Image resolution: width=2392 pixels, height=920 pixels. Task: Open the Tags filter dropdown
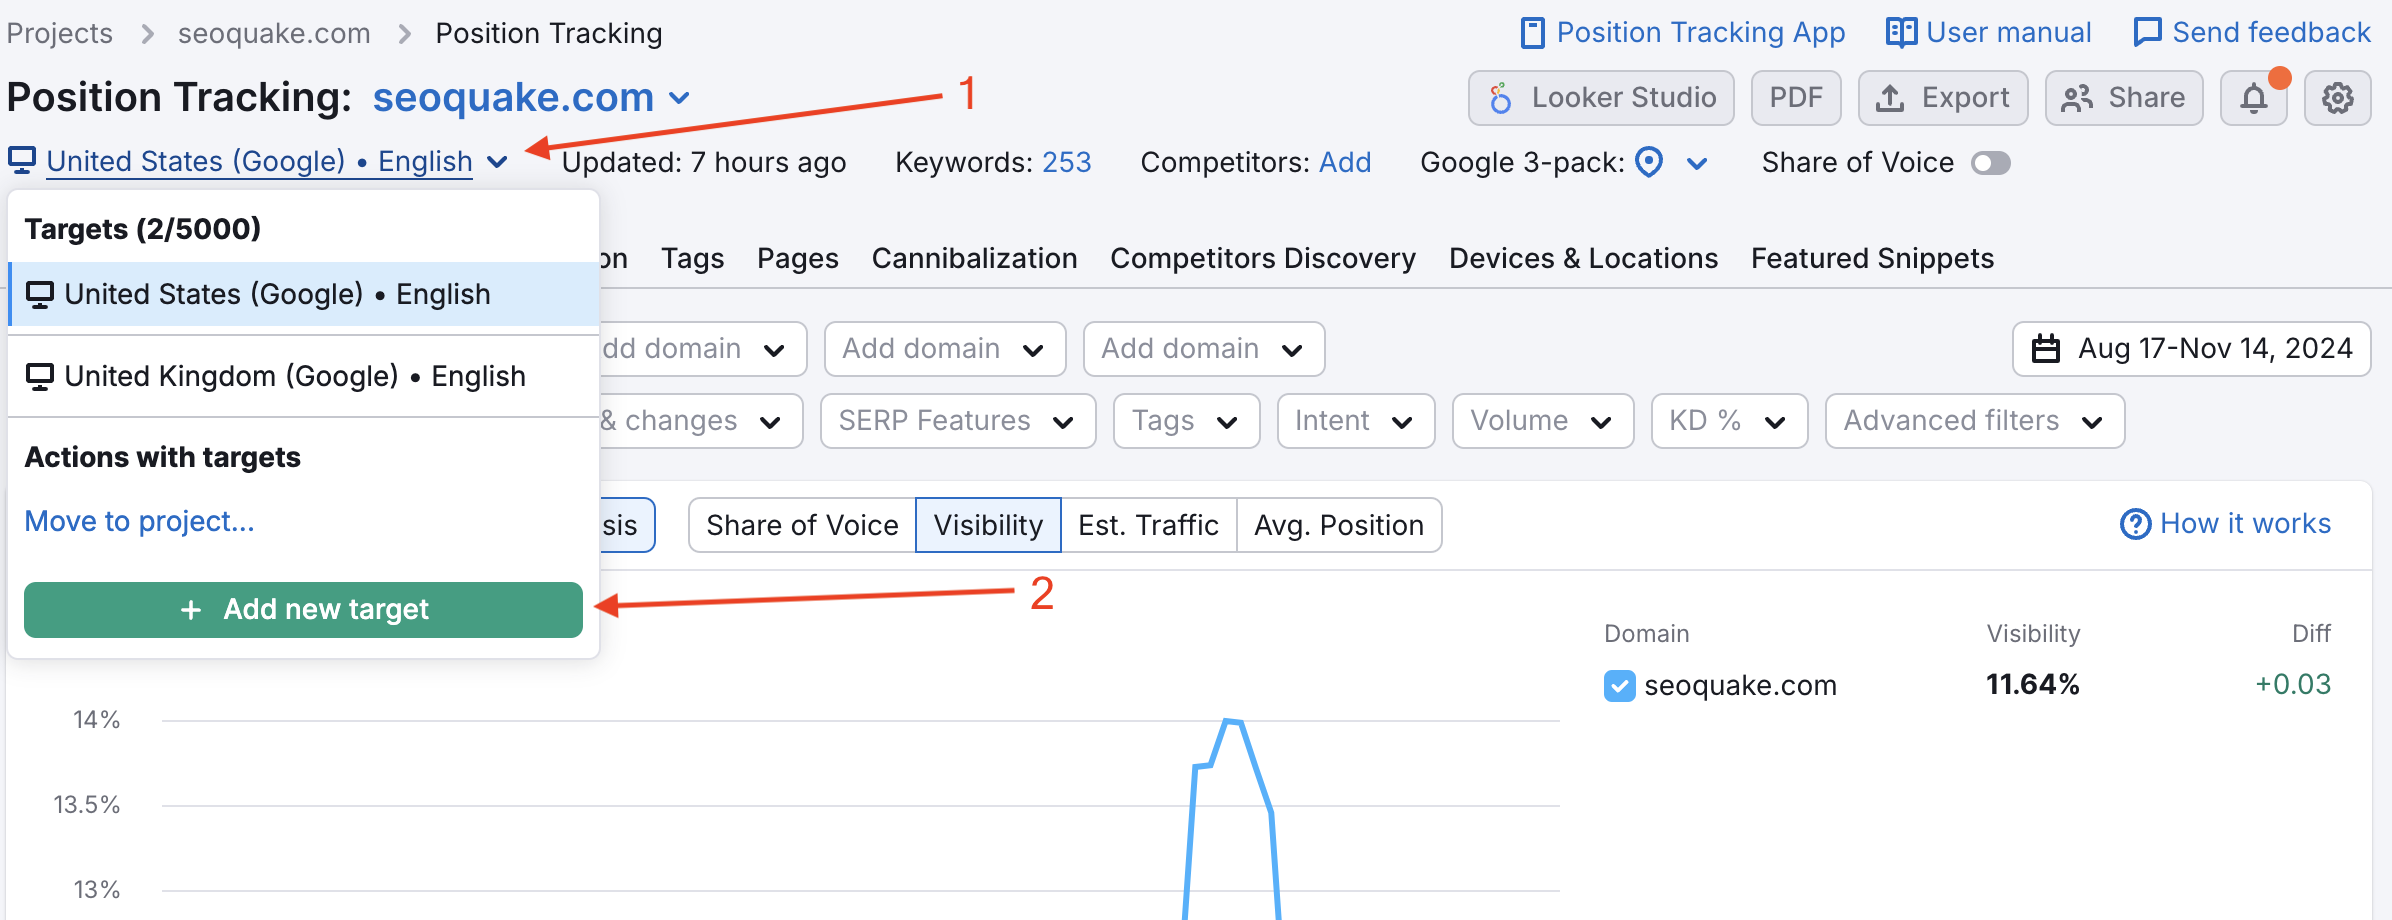[x=1186, y=421]
